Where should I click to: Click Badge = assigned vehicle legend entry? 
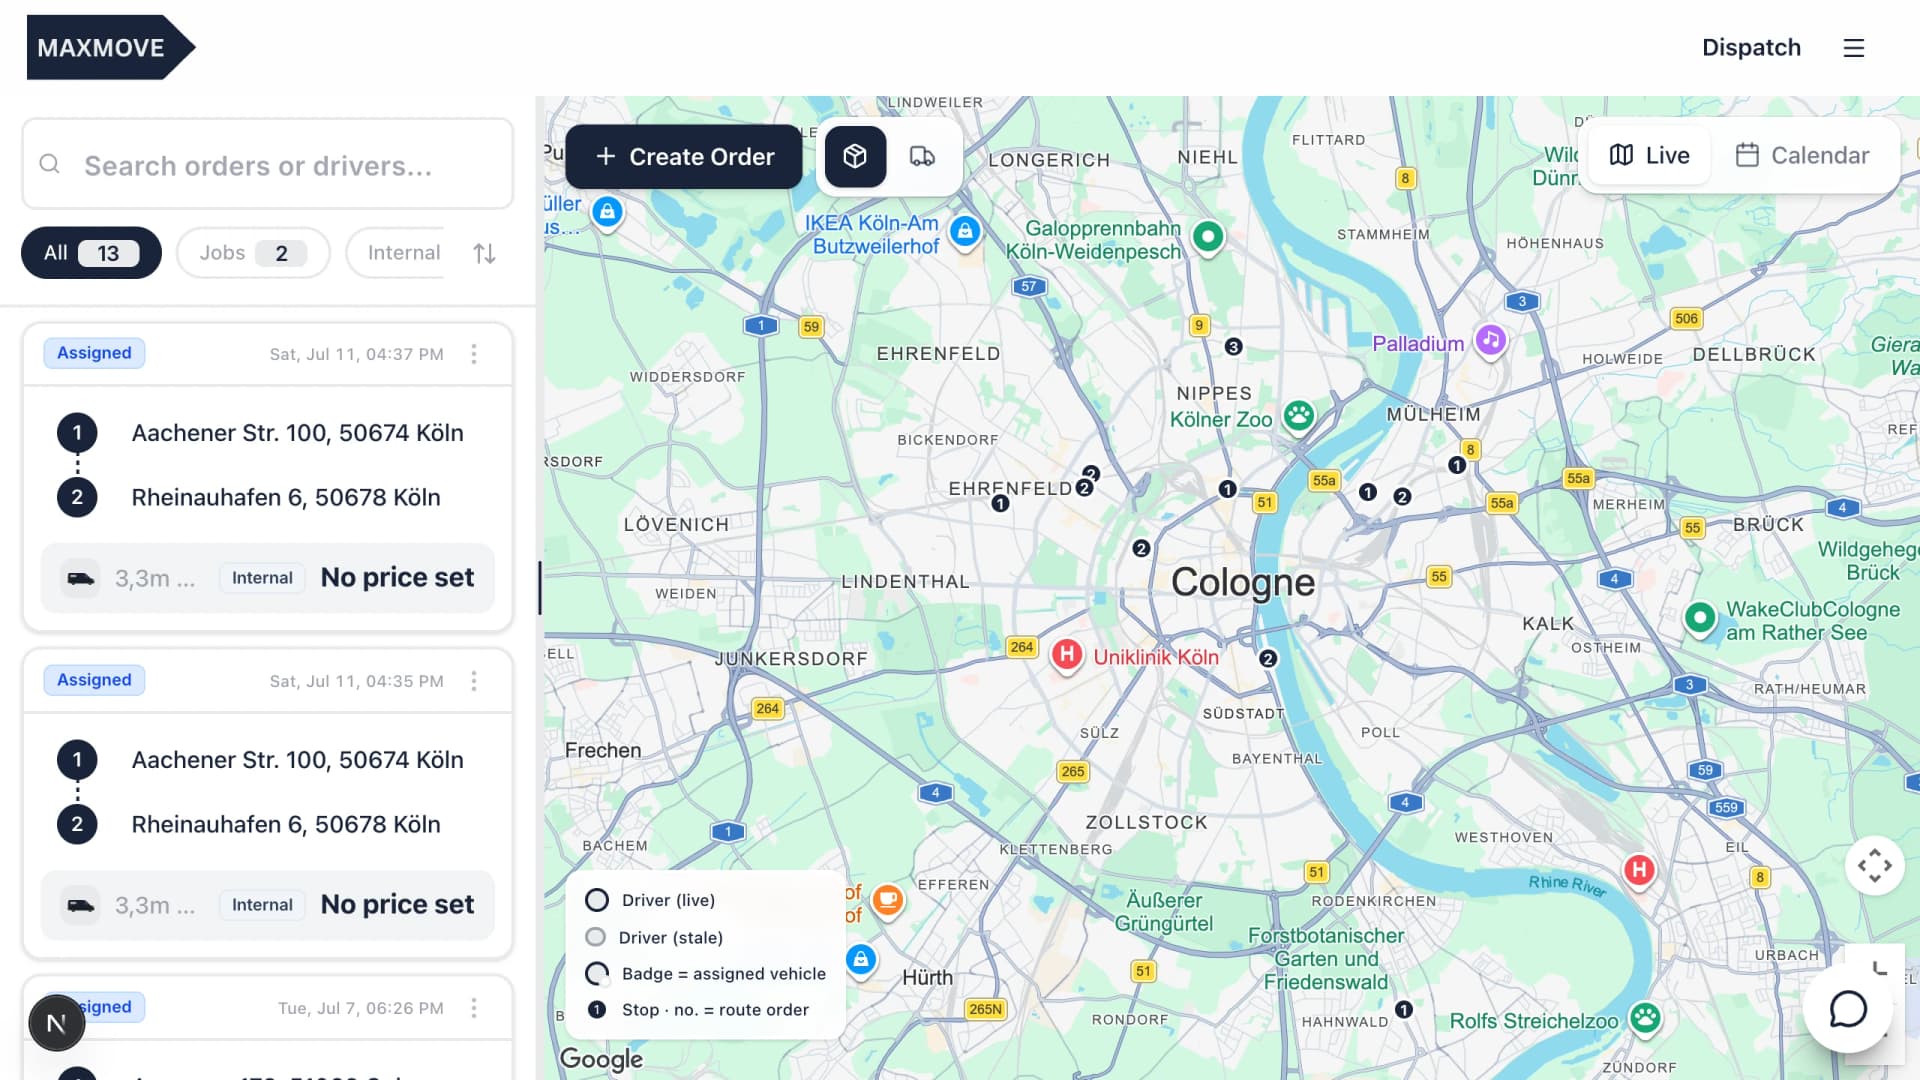[x=706, y=974]
